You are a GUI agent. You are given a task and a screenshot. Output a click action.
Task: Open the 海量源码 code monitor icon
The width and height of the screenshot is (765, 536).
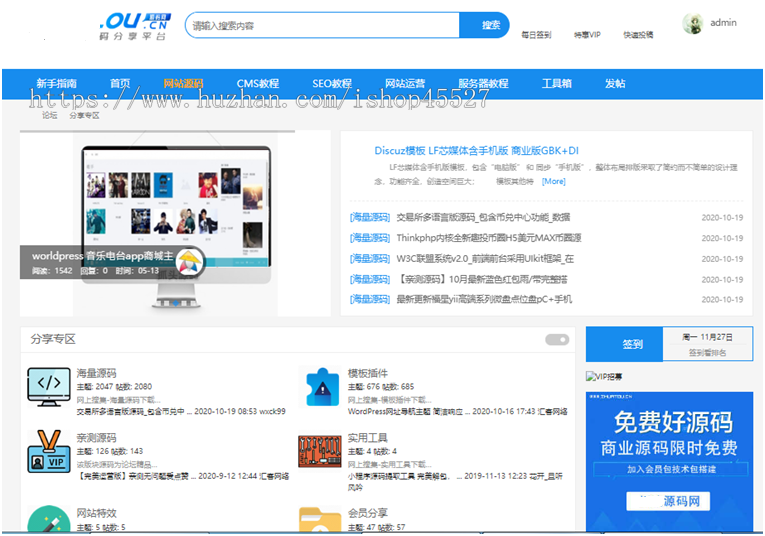(49, 387)
